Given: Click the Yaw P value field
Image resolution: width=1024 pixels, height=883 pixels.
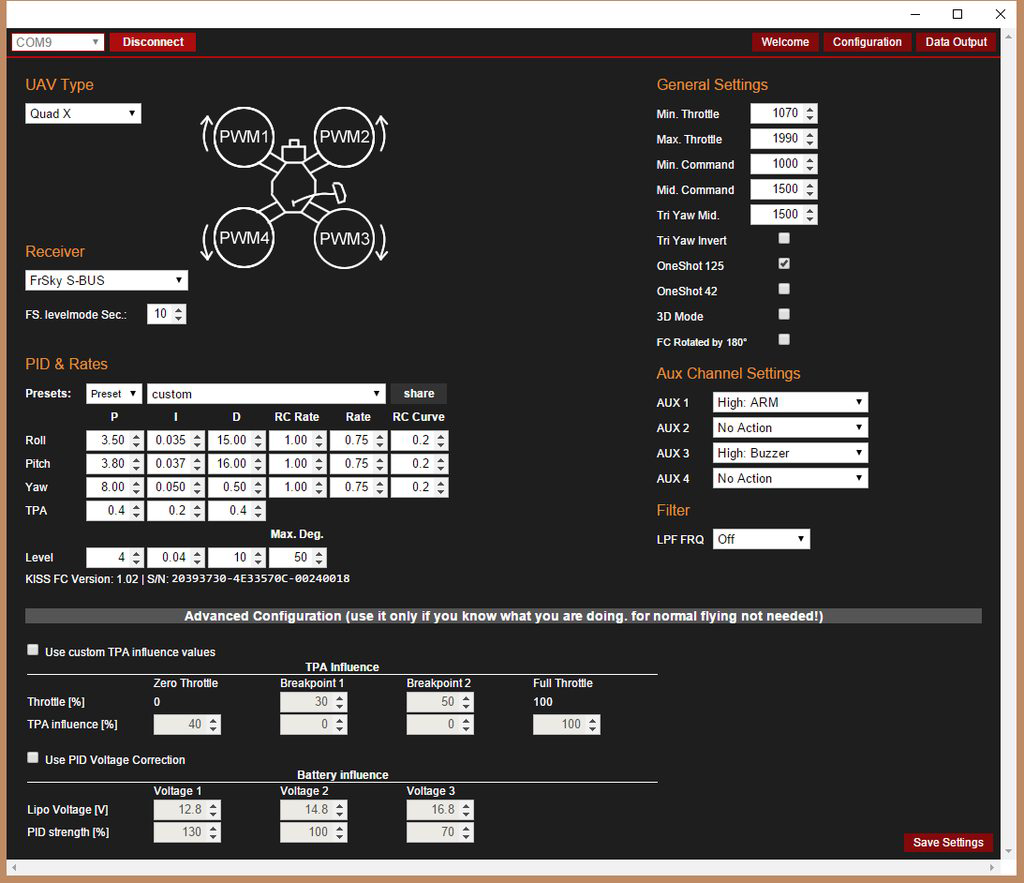Looking at the screenshot, I should click(114, 488).
